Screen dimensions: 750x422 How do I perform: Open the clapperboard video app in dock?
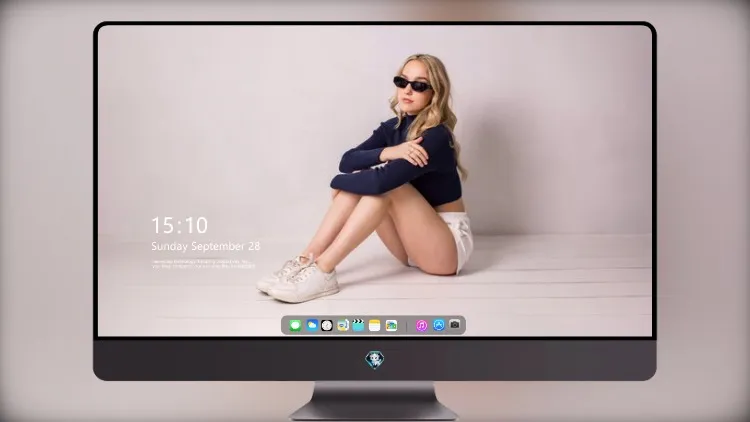point(358,325)
